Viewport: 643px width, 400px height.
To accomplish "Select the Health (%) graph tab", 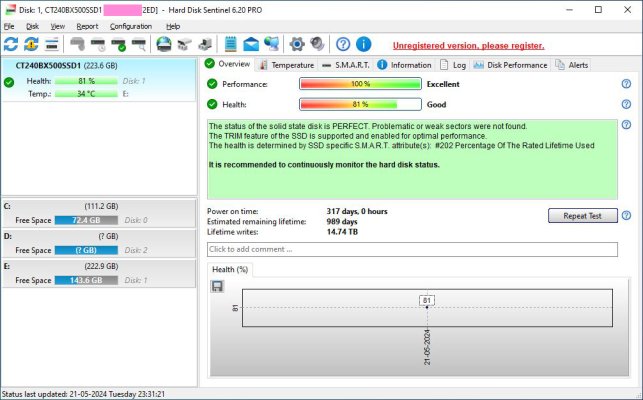I will pos(230,270).
